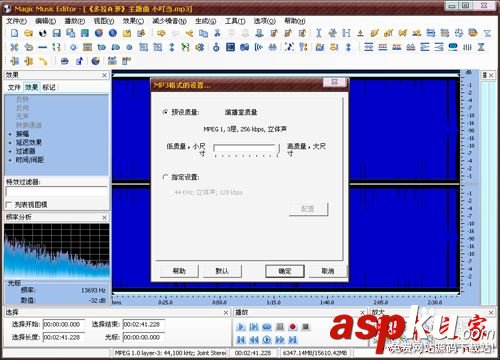
Task: Expand the 振幅 effects category
Action: (10, 134)
